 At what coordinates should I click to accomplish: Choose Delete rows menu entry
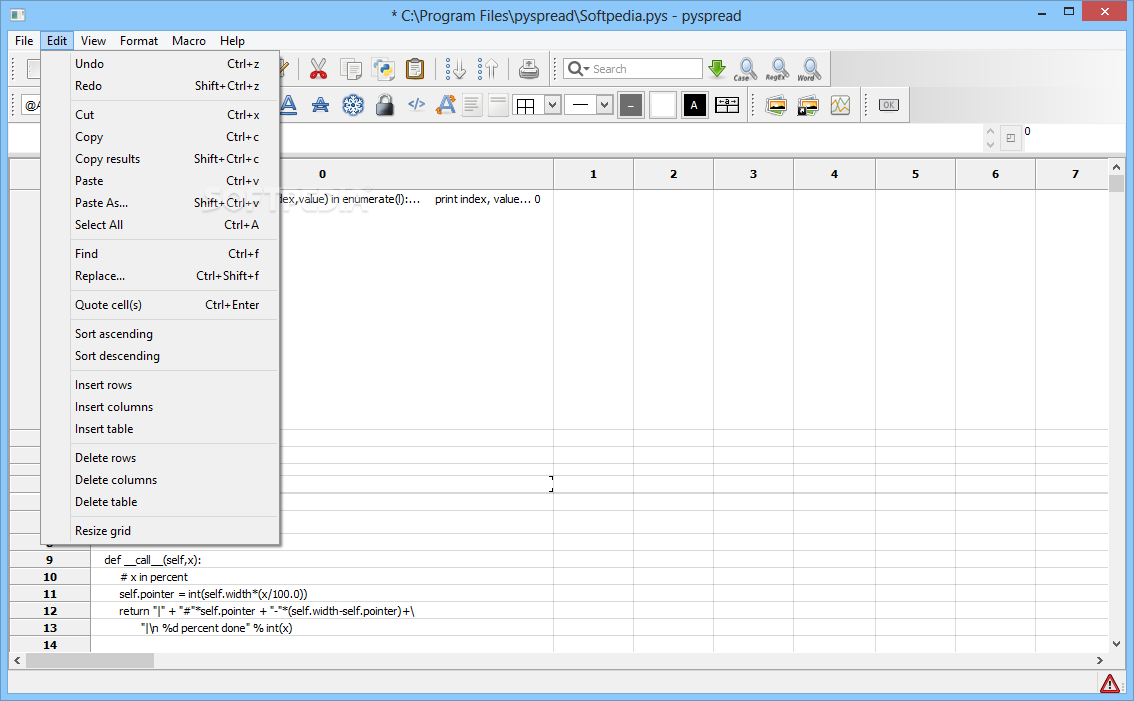tap(160, 457)
